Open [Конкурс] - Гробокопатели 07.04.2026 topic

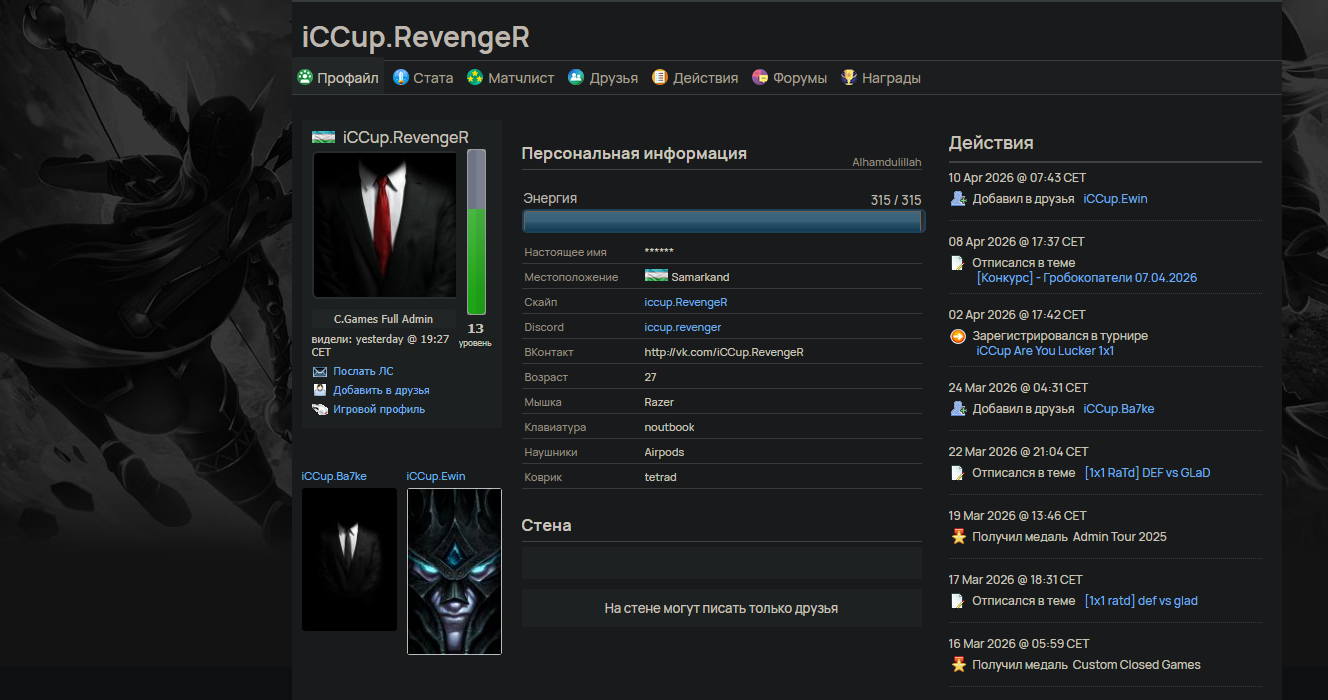[x=1087, y=278]
